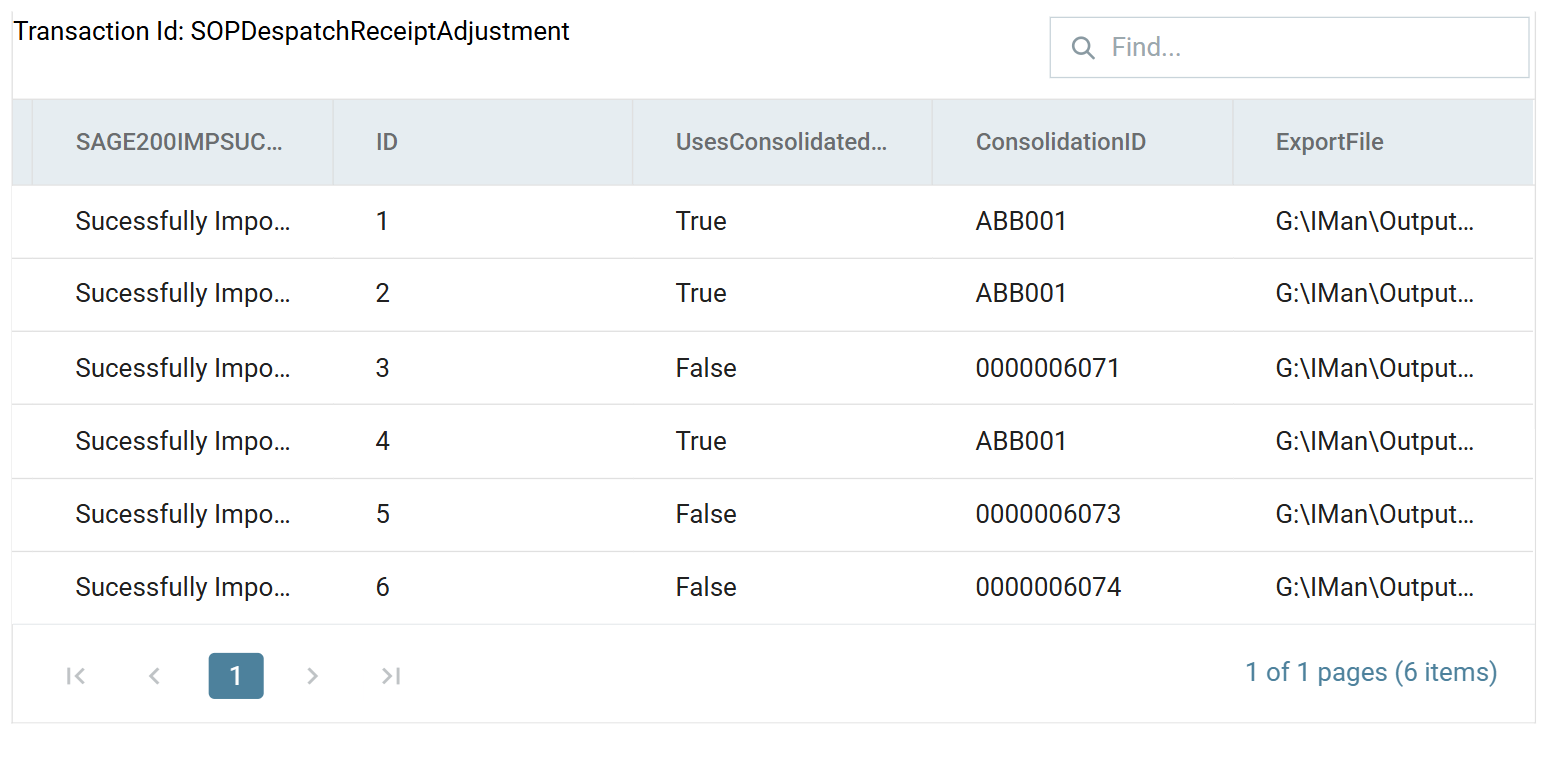Click True in row with ID 1

pos(701,221)
